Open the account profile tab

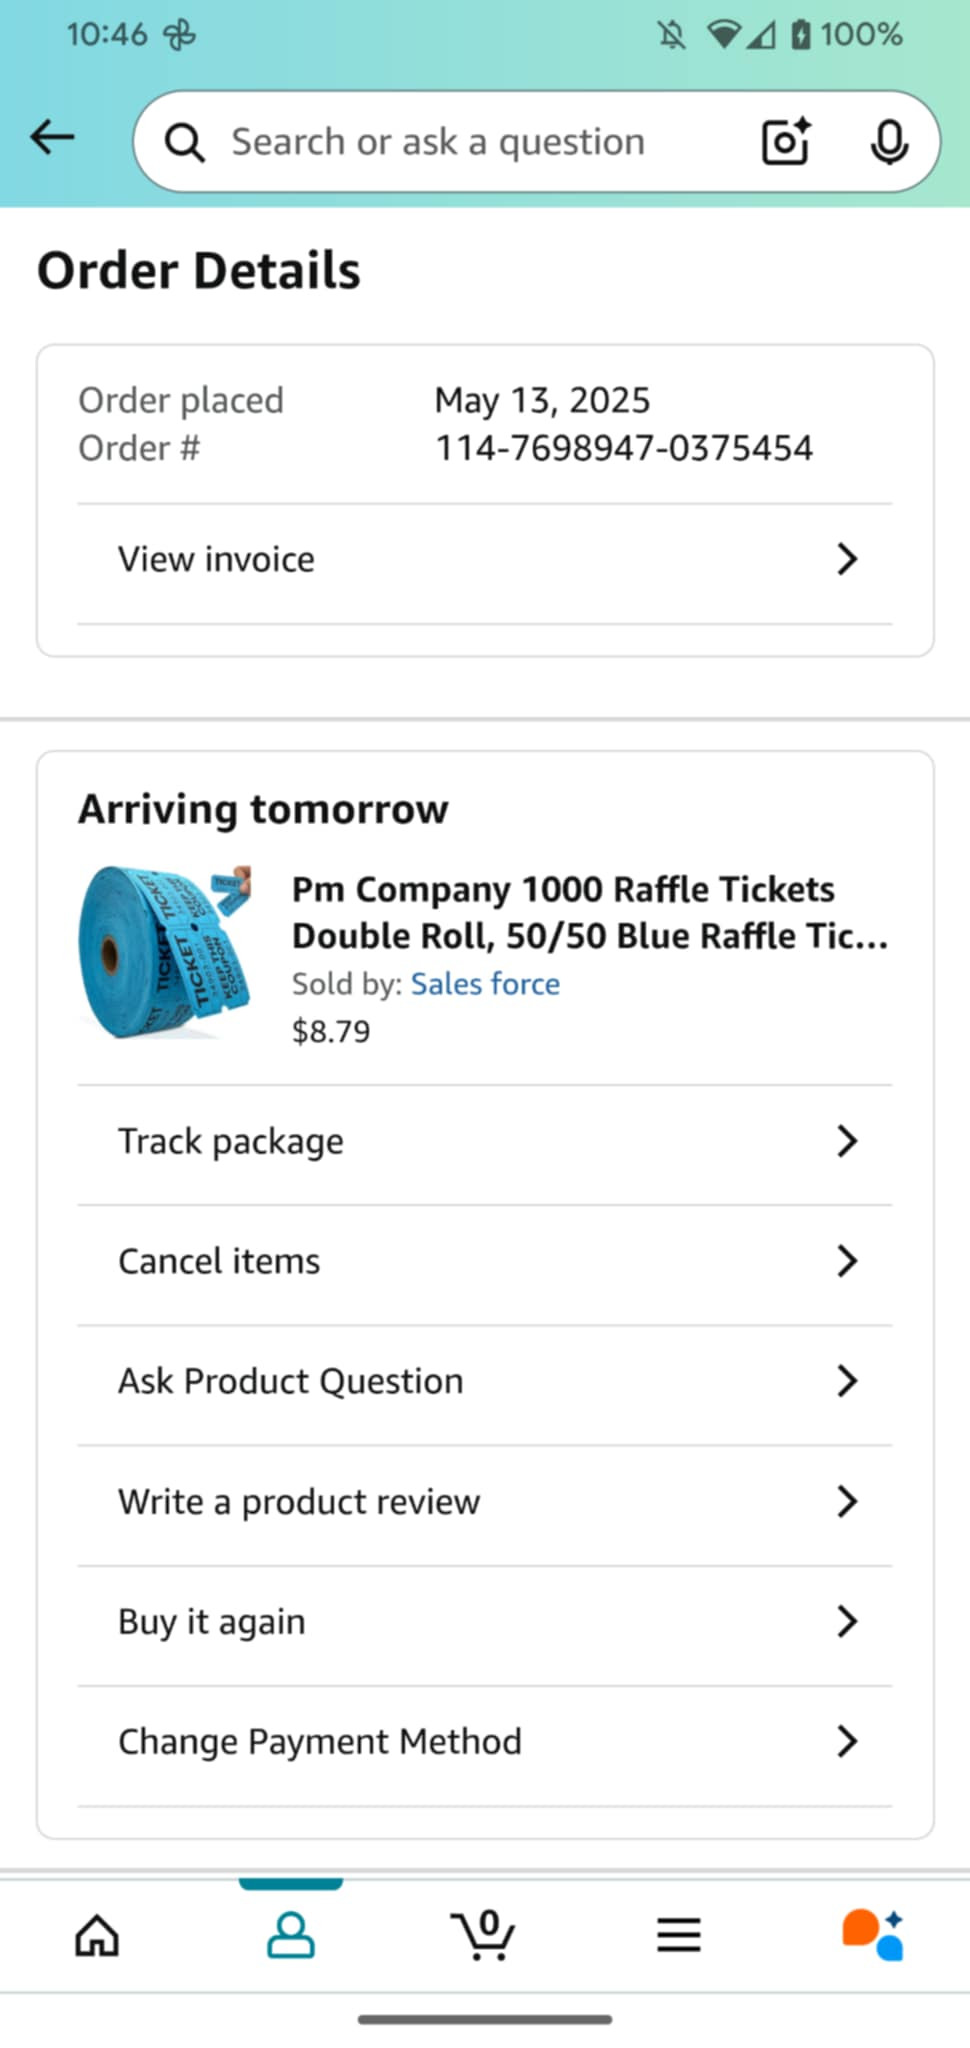tap(291, 1935)
